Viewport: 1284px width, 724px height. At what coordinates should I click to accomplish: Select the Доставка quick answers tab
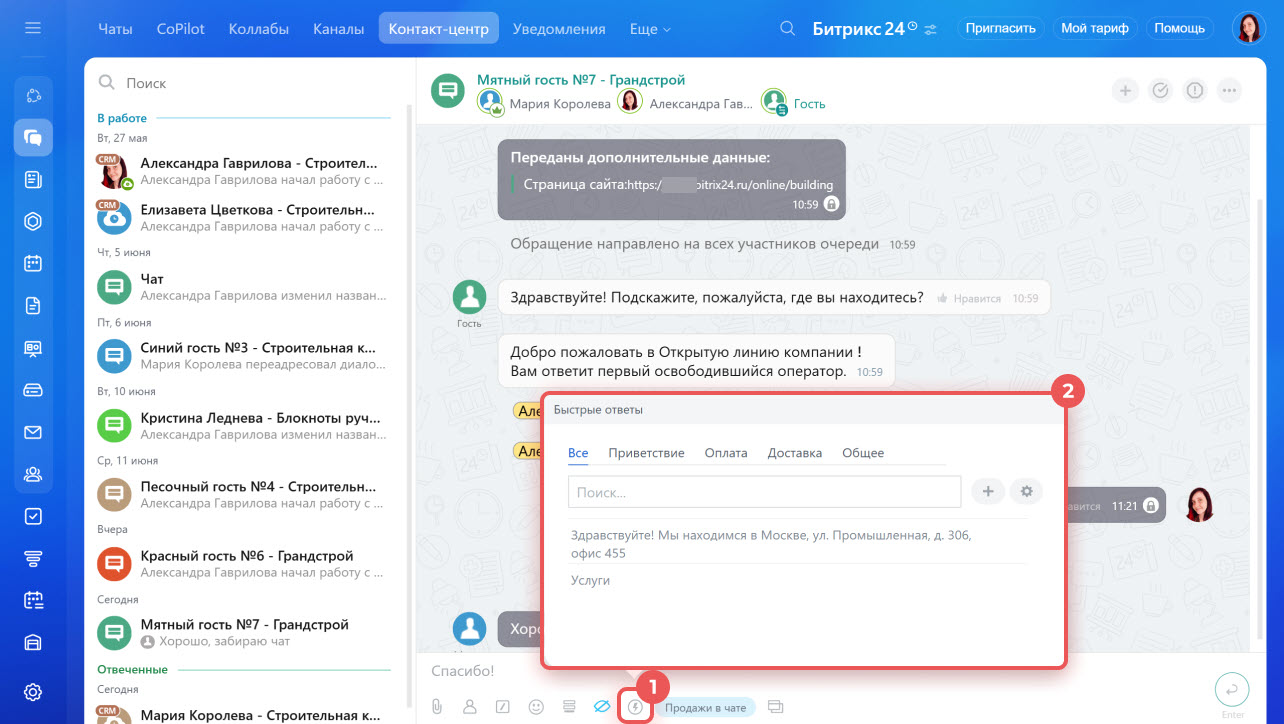[x=795, y=453]
